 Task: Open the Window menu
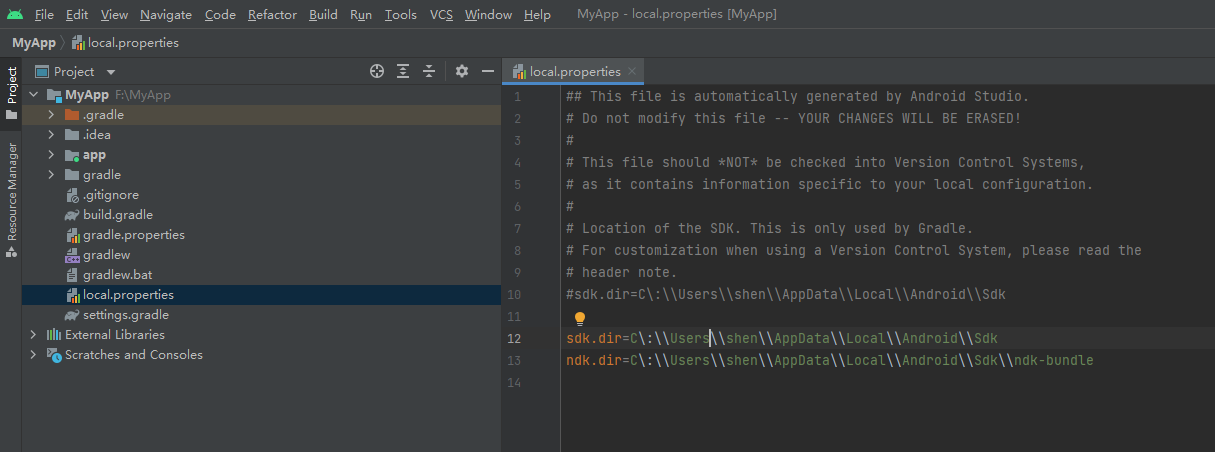(x=488, y=15)
